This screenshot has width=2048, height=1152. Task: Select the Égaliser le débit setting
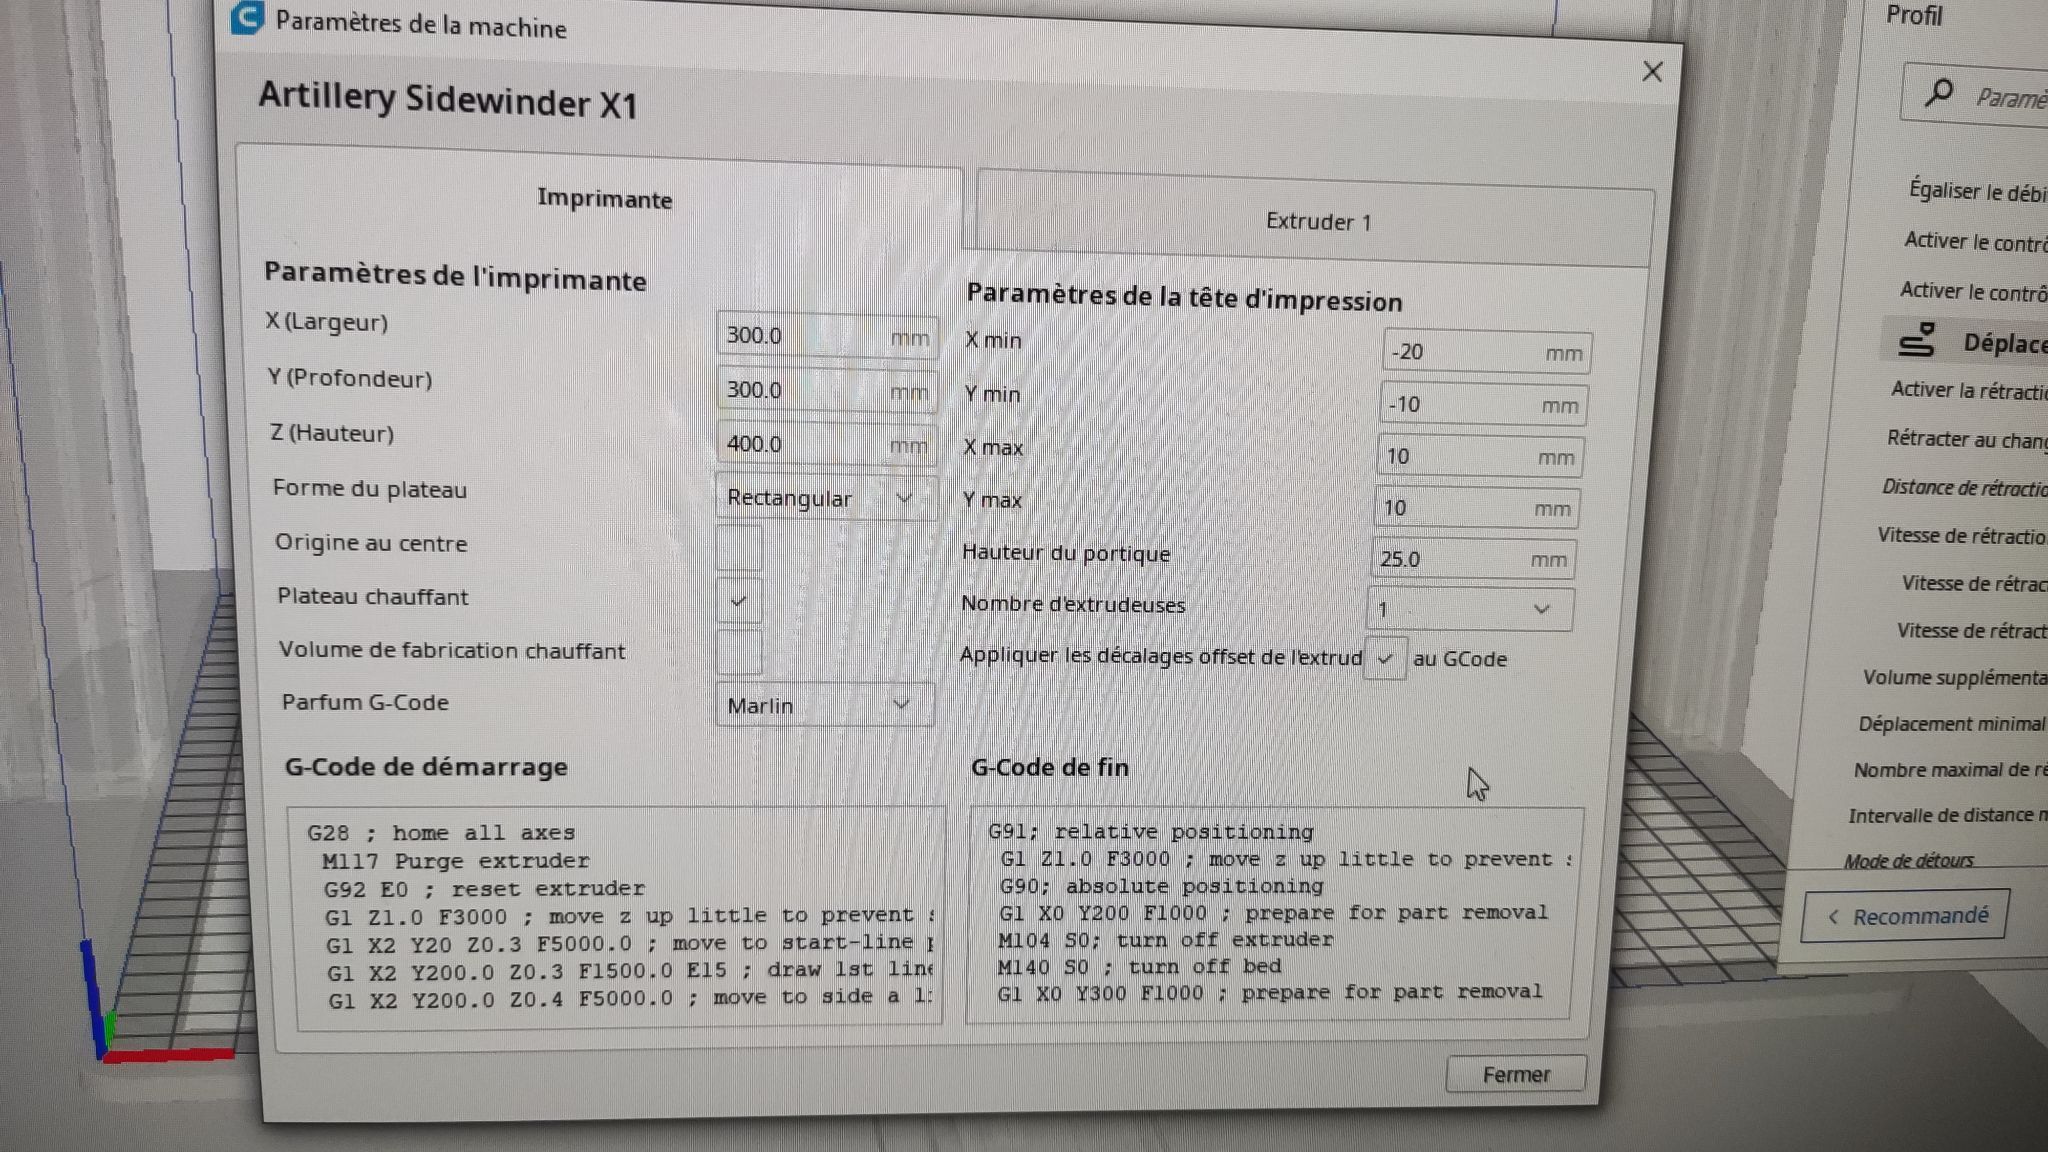(1978, 190)
